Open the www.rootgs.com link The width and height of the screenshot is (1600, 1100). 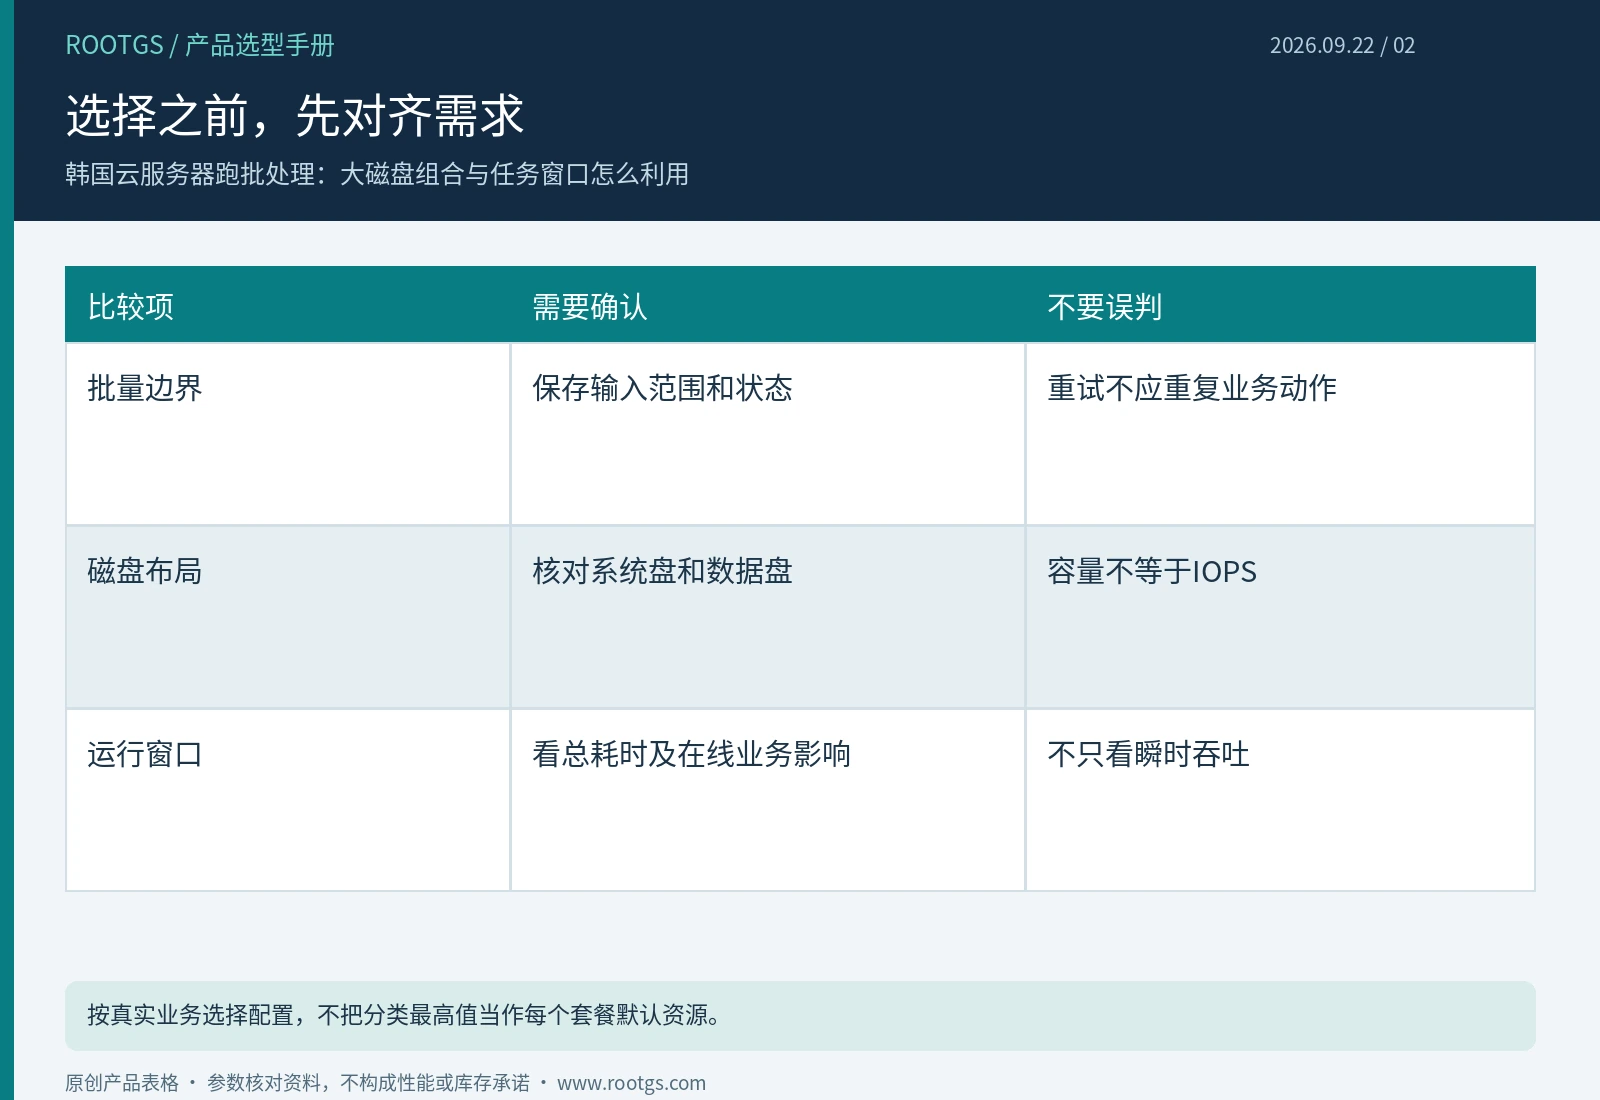coord(631,1083)
